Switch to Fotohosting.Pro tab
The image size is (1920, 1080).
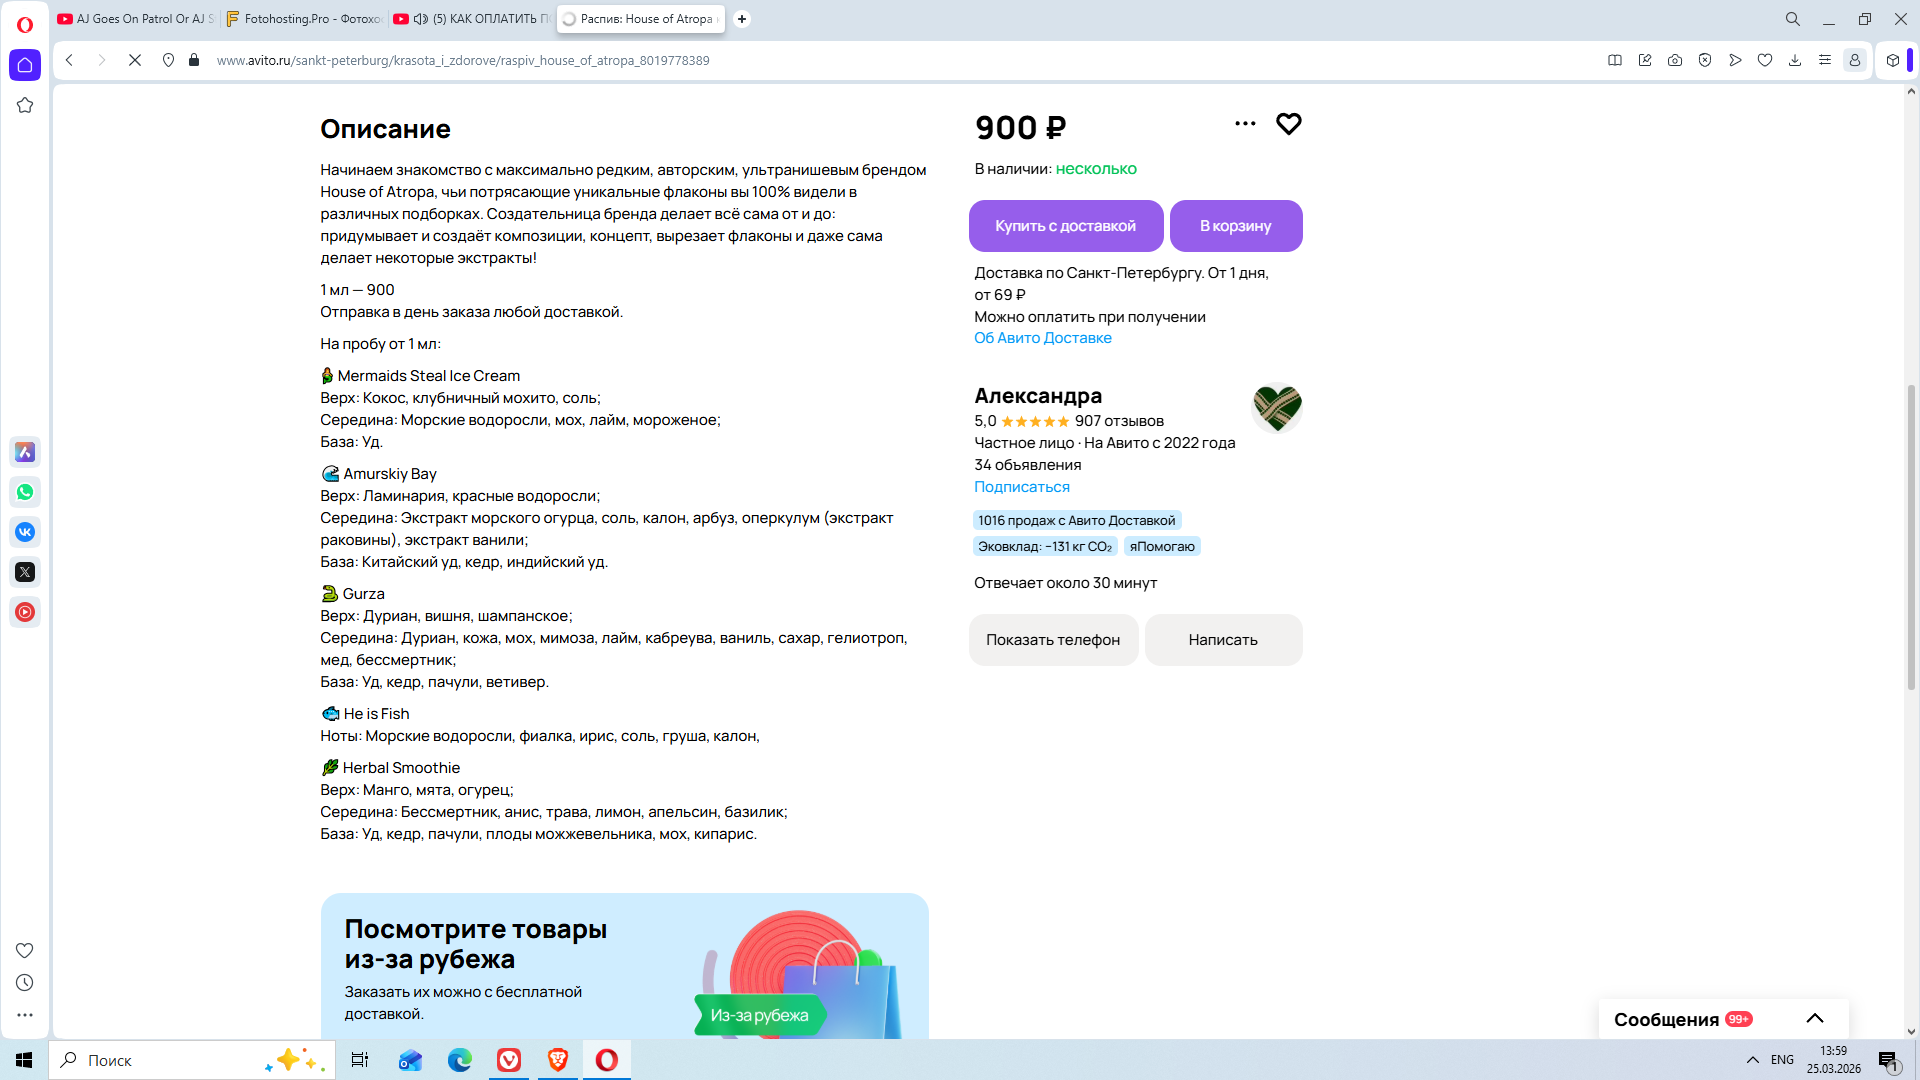tap(305, 19)
